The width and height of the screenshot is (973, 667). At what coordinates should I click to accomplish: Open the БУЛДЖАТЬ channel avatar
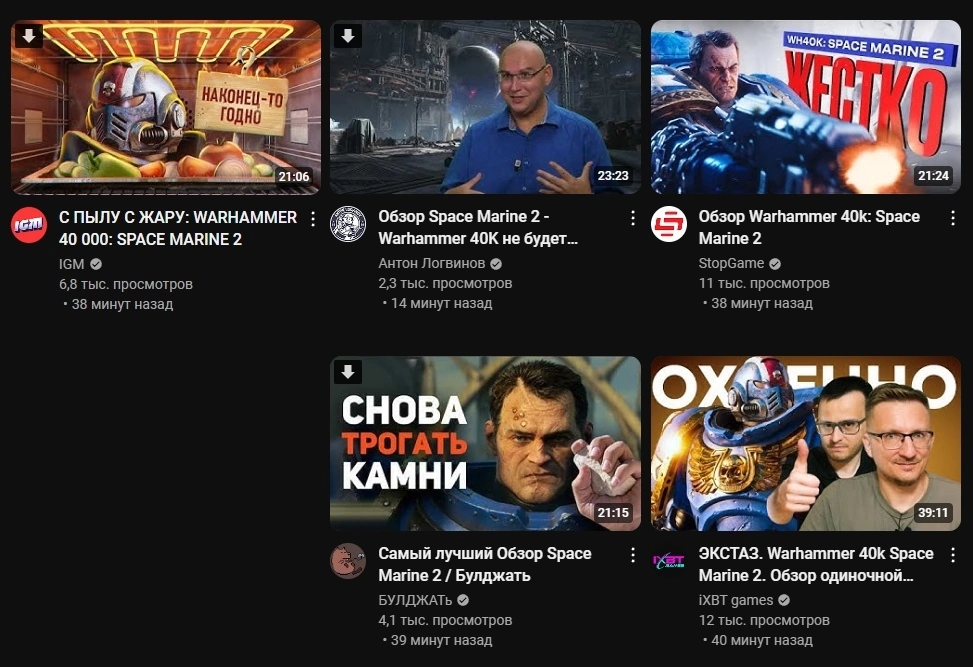pos(348,560)
